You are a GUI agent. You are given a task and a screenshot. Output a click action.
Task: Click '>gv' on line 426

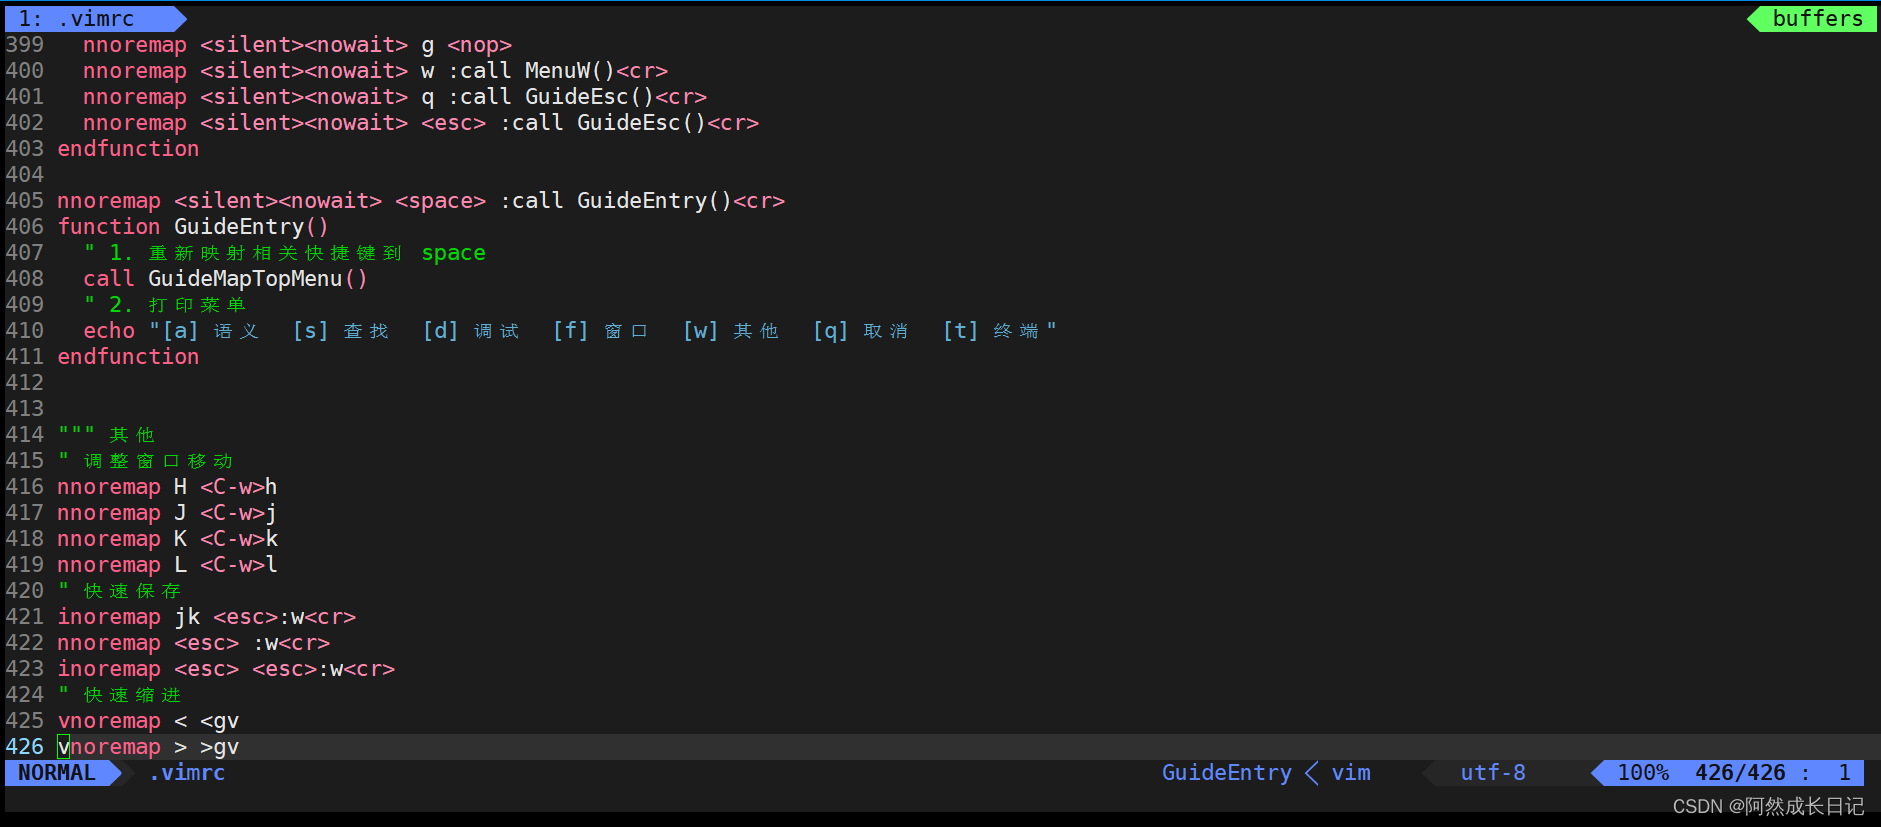(x=219, y=747)
